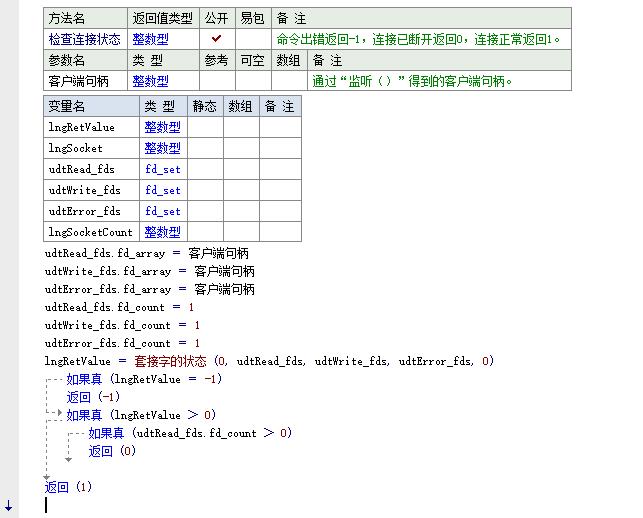Click type 整数型 of variable lngSocket

[162, 148]
